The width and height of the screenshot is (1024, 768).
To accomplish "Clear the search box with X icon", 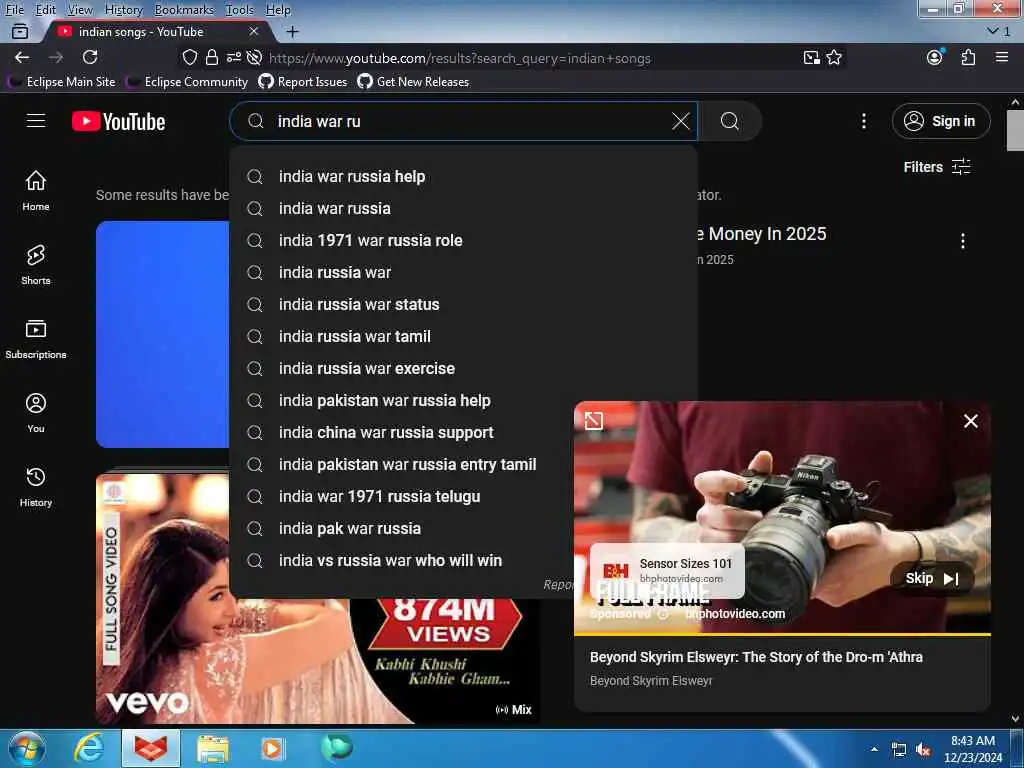I will (x=680, y=121).
